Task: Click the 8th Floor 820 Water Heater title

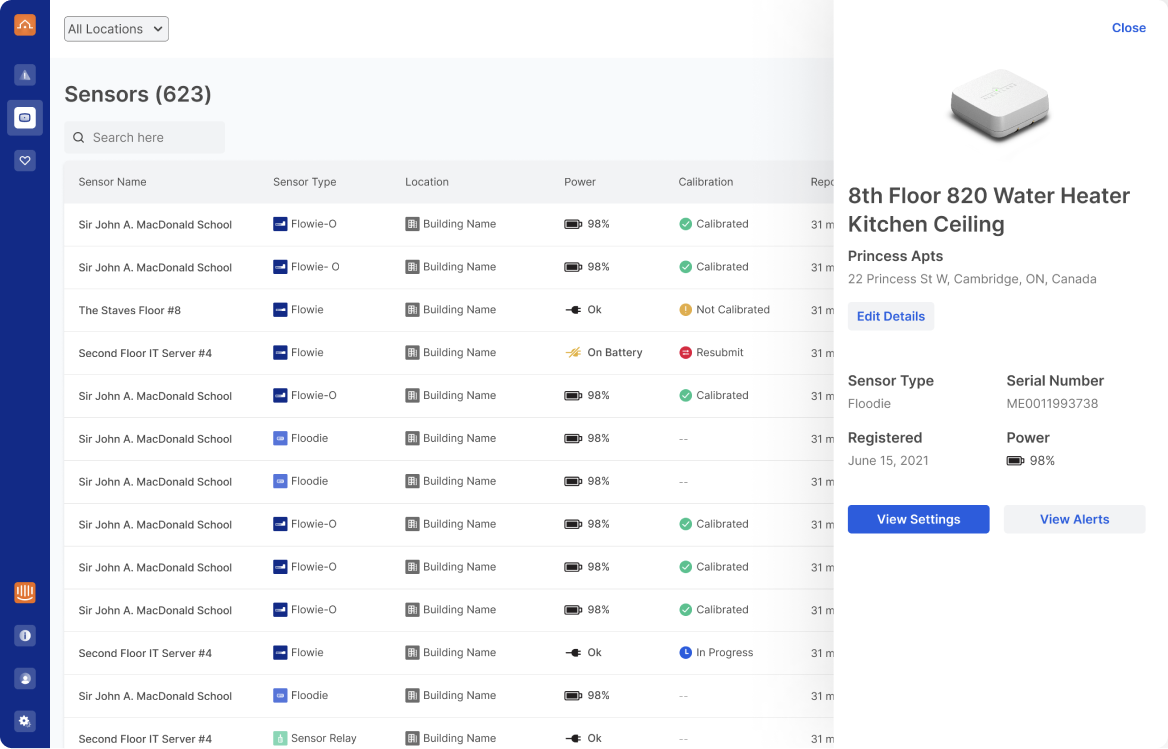Action: (x=988, y=210)
